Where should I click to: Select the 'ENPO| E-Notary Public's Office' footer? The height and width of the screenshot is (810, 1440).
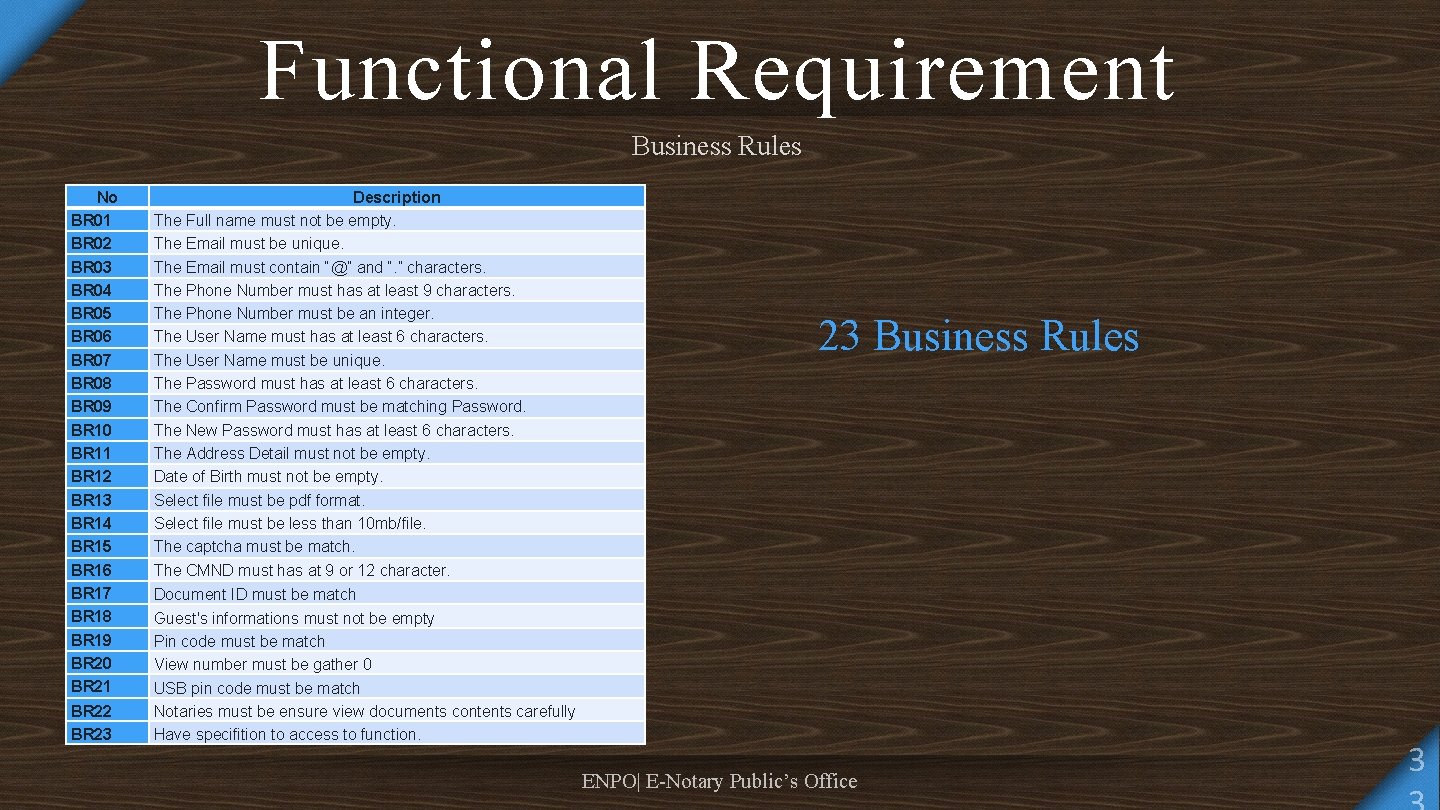(719, 781)
